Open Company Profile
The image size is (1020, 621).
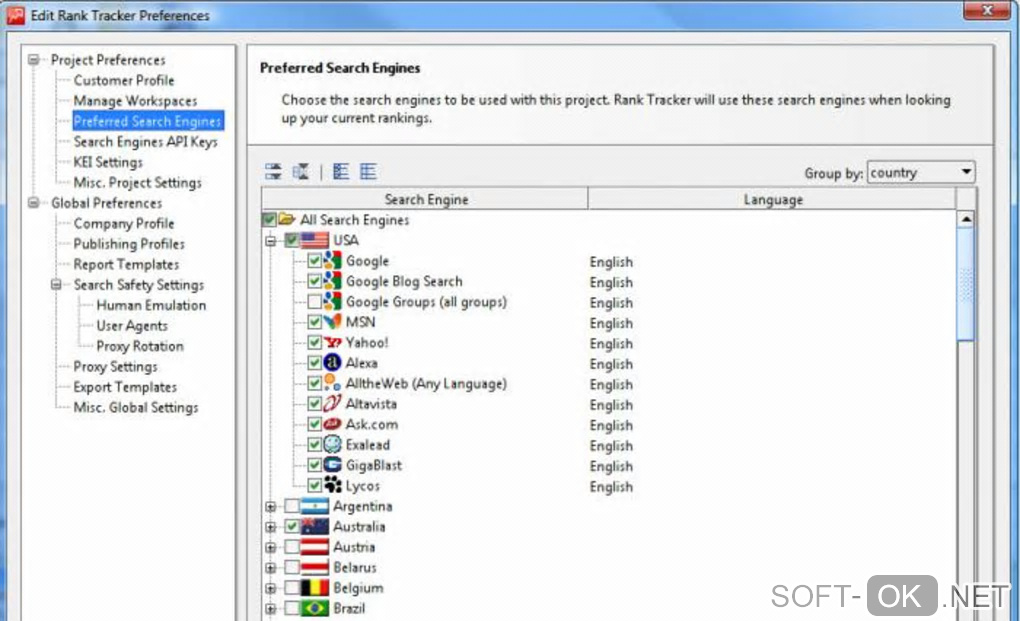tap(124, 224)
